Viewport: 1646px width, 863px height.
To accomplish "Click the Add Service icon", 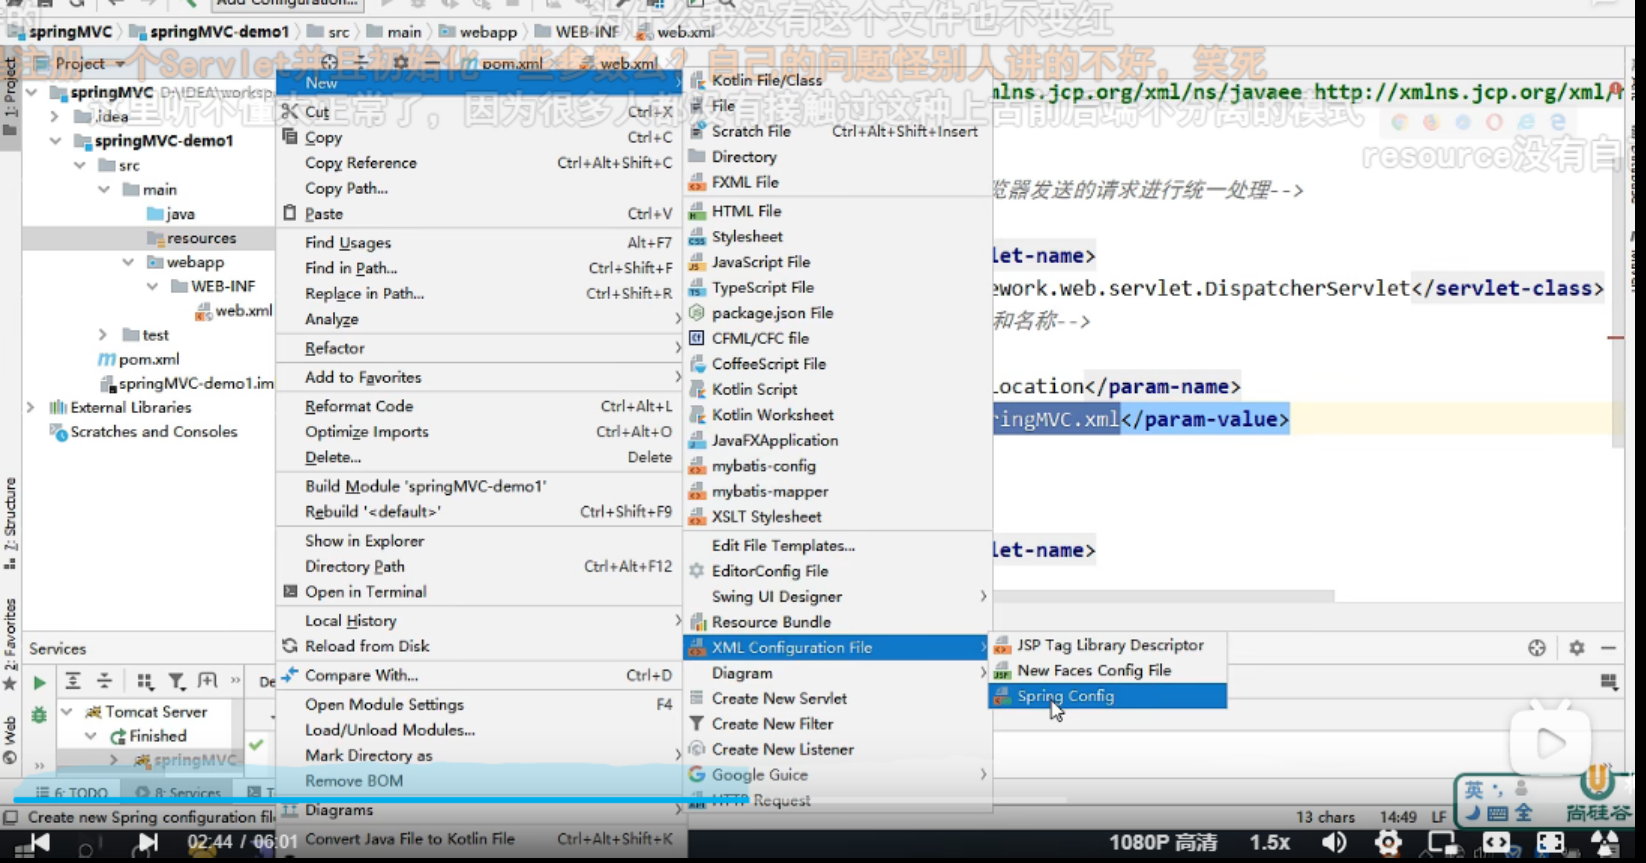I will tap(207, 681).
